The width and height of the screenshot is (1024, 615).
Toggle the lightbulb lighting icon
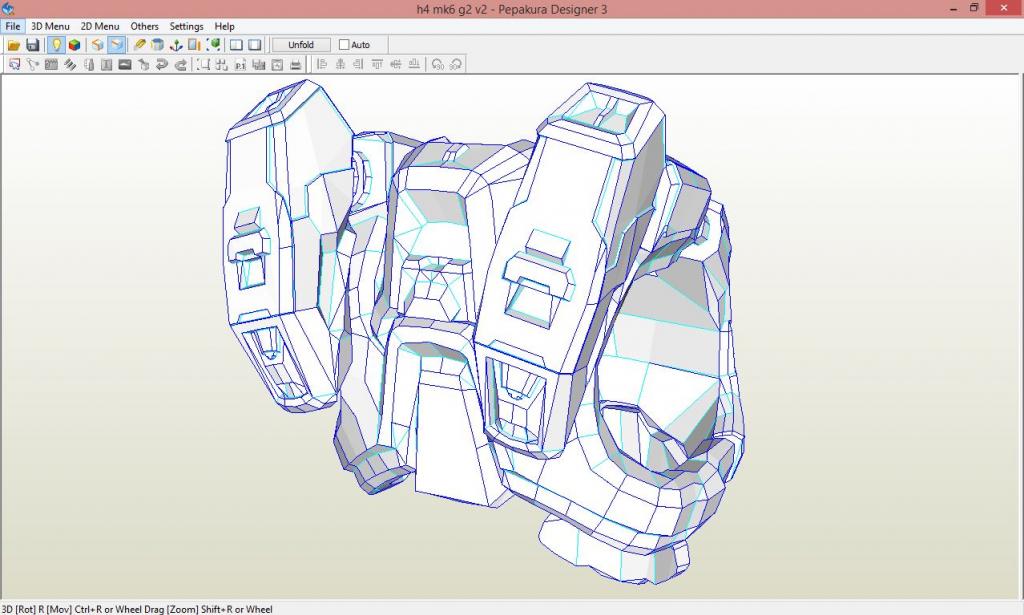tap(56, 45)
